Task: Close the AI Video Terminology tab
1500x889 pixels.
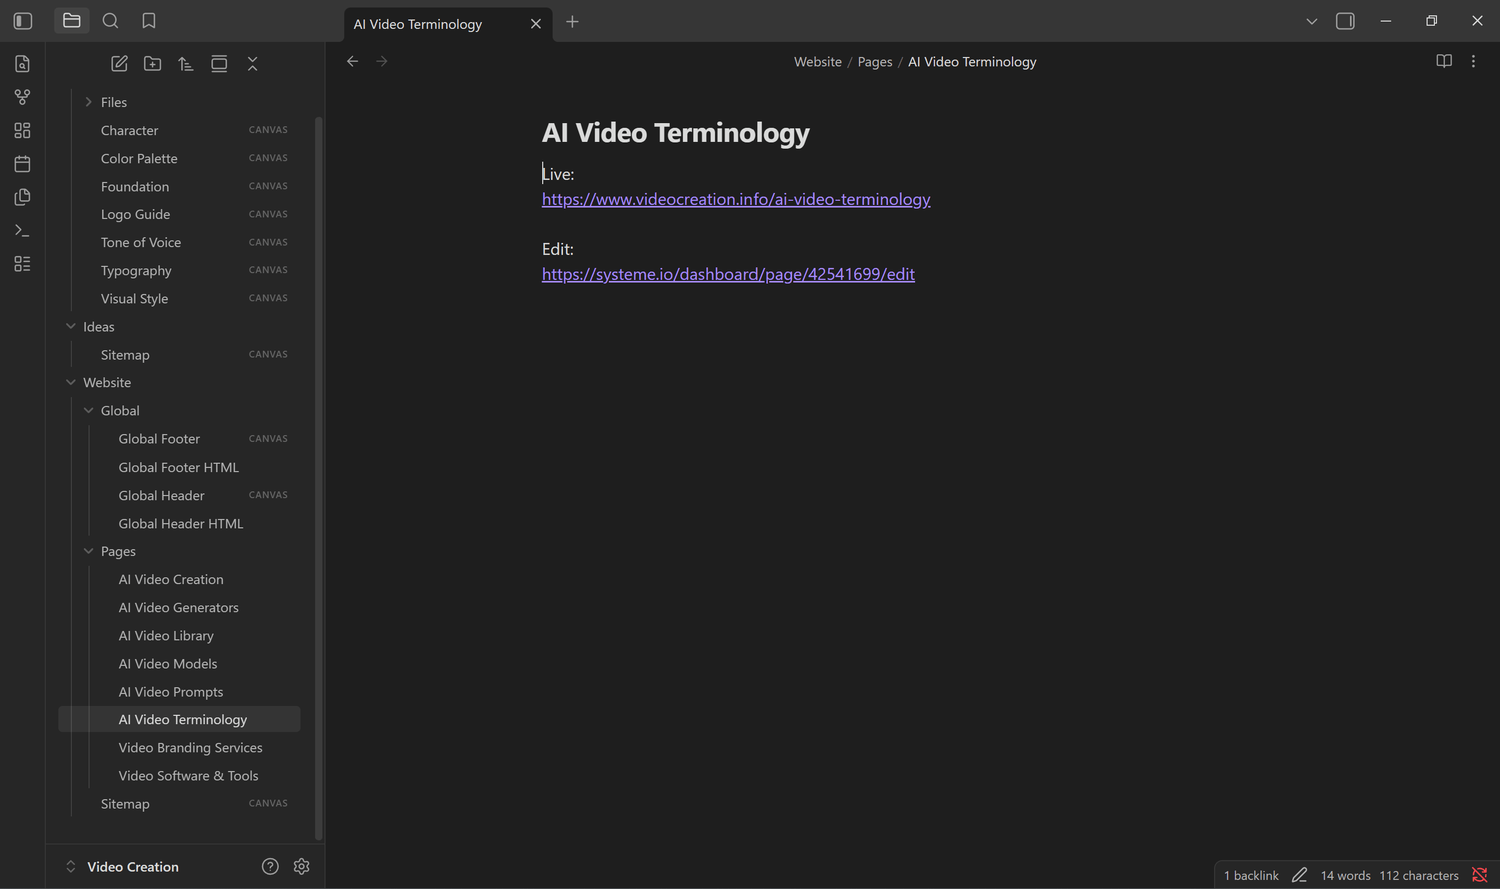Action: (x=536, y=24)
